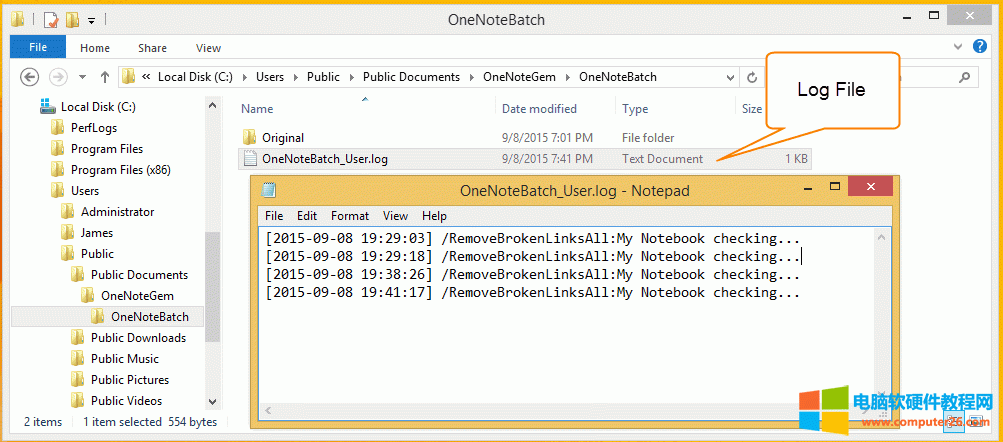Viewport: 1003px width, 442px height.
Task: Open the Share ribbon tab
Action: tap(153, 48)
